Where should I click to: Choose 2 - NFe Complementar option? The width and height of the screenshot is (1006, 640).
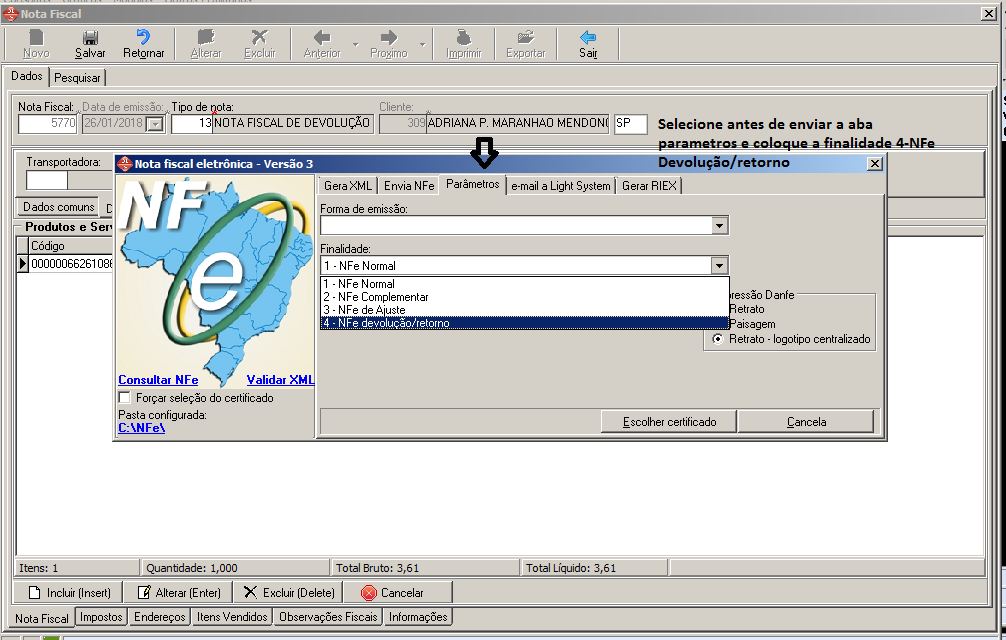pos(525,297)
